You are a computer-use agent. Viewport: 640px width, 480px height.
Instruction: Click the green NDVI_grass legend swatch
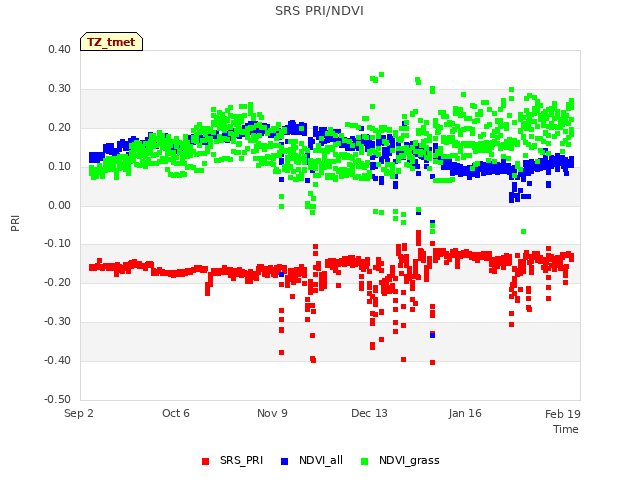pyautogui.click(x=364, y=461)
